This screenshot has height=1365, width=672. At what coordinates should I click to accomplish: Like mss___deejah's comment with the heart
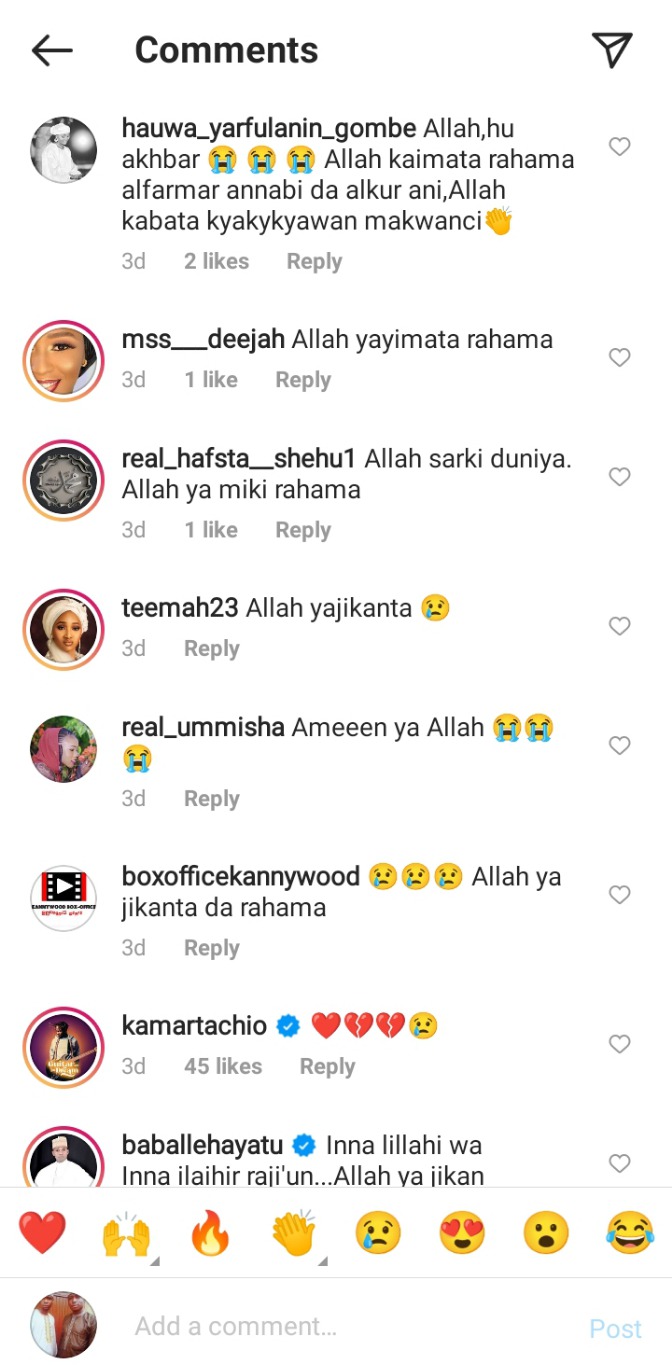[x=620, y=357]
